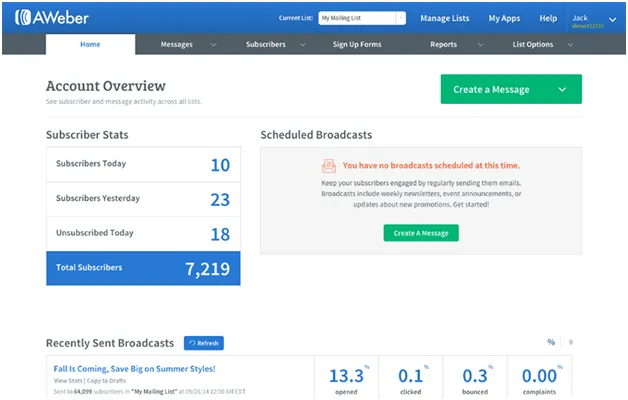628x400 pixels.
Task: Expand the List Options menu chevron
Action: coord(570,44)
